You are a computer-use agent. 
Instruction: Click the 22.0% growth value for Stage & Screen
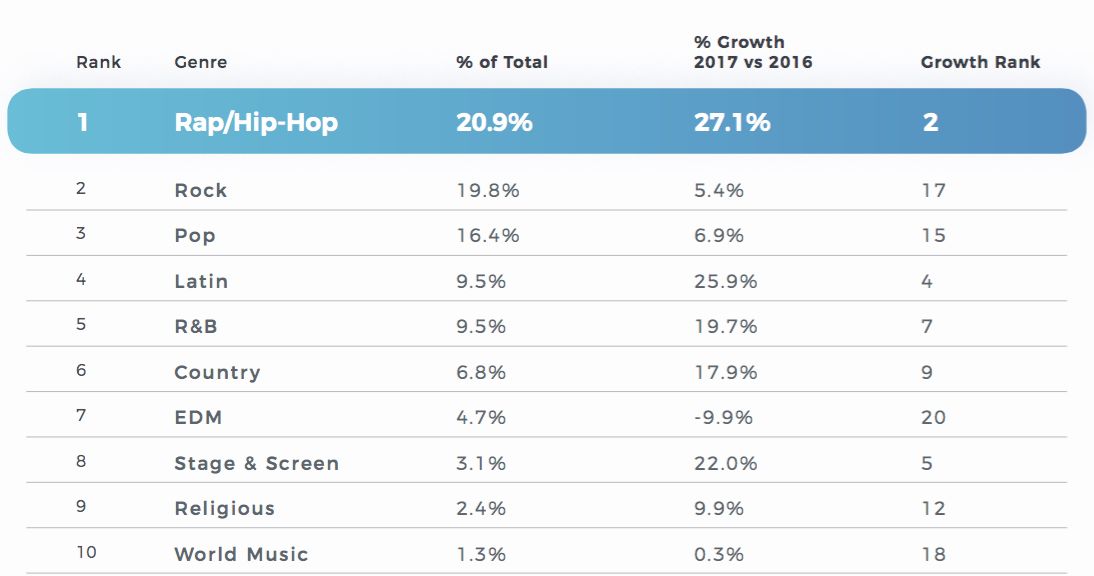pos(723,463)
